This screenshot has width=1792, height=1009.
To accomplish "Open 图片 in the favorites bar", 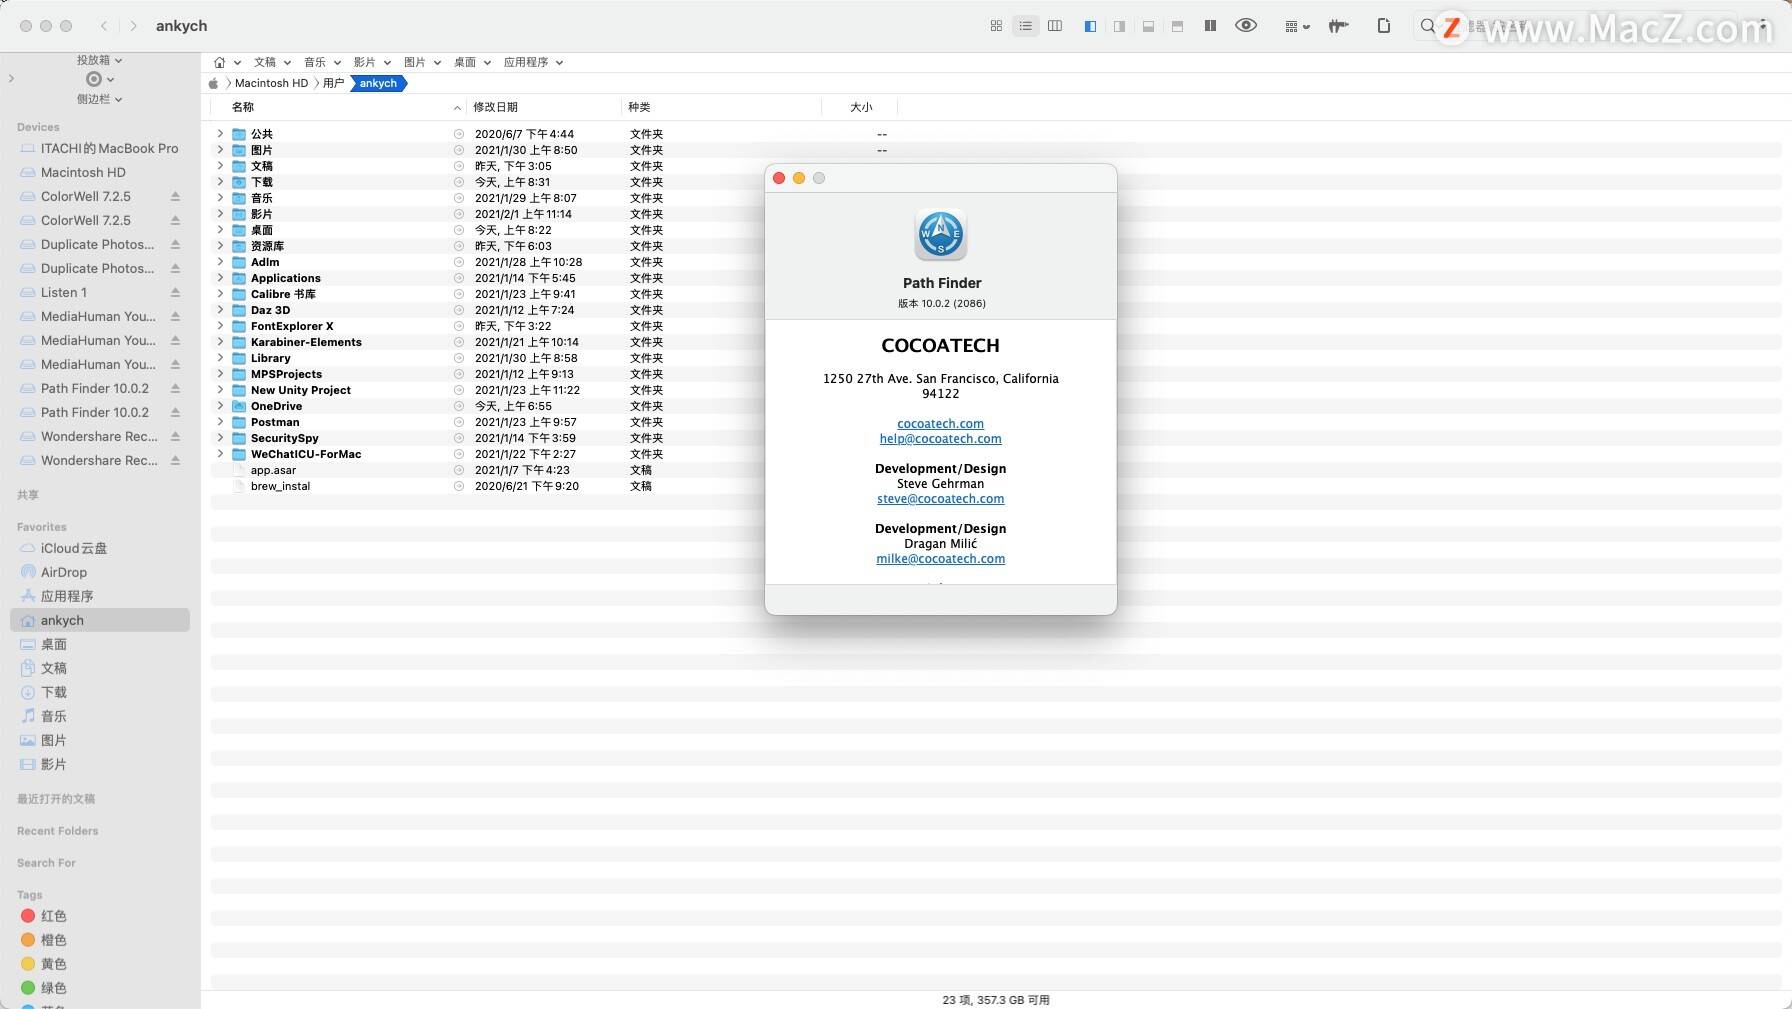I will 415,62.
